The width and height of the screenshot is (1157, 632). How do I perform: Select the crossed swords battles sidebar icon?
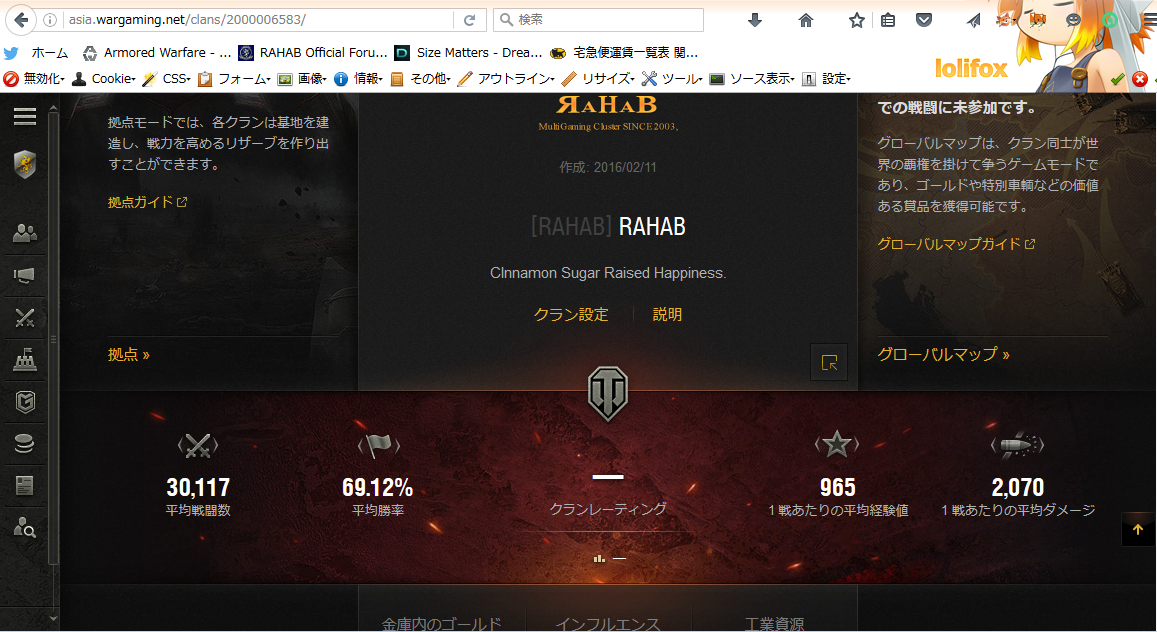[x=25, y=319]
